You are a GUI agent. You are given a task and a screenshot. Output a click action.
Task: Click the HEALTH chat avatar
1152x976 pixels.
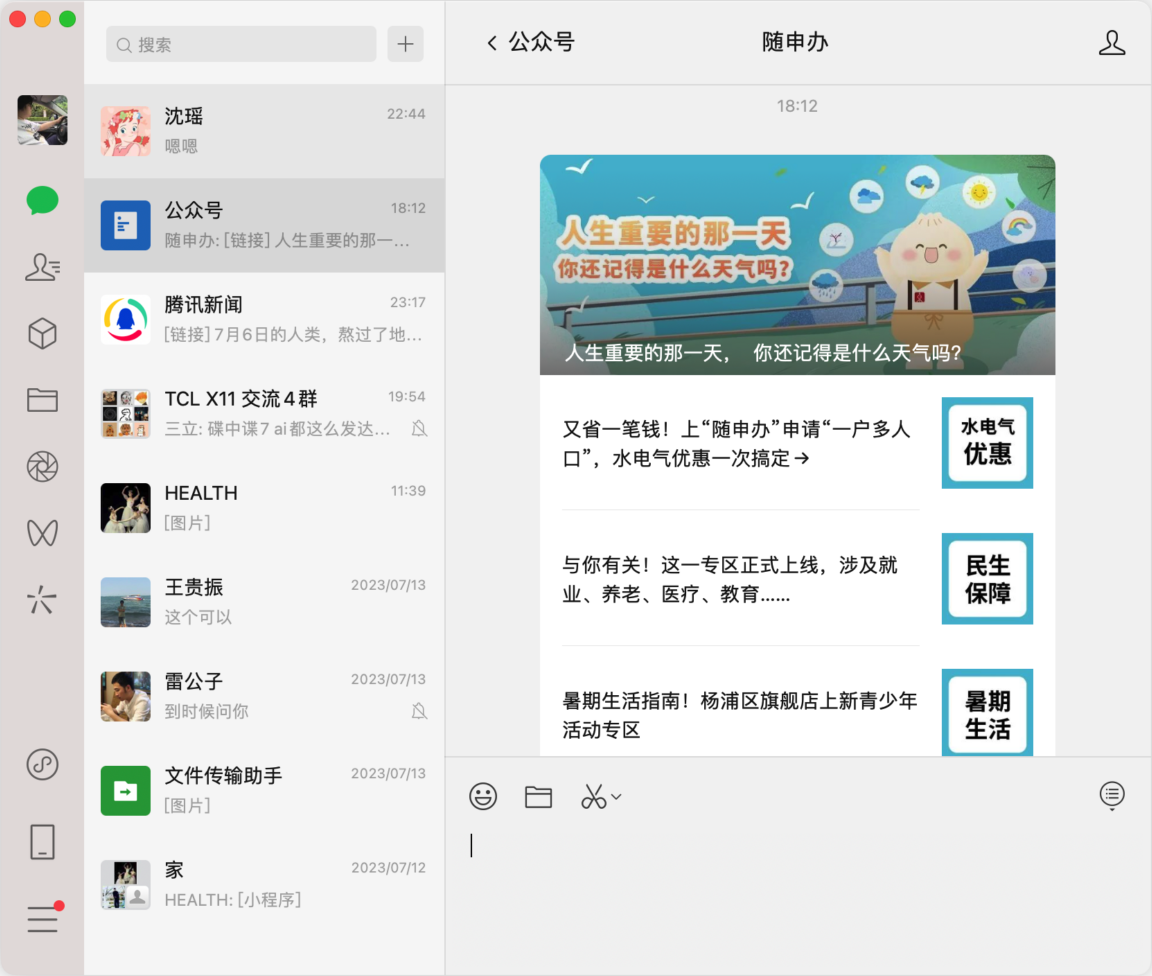coord(126,508)
